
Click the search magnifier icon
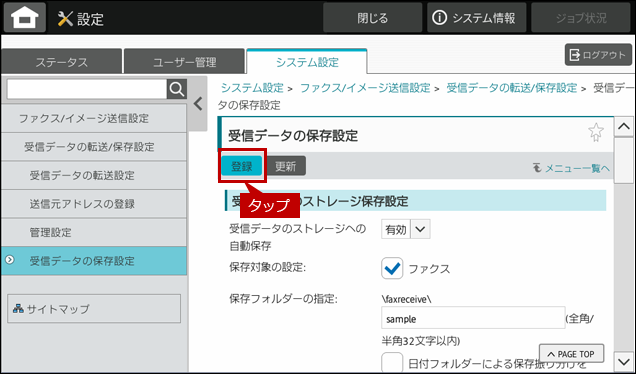[x=177, y=89]
